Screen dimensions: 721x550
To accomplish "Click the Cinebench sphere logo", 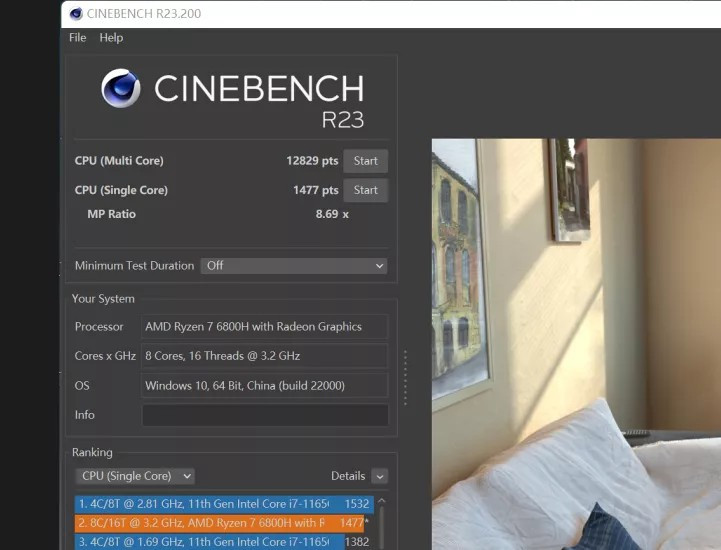I will tap(120, 88).
